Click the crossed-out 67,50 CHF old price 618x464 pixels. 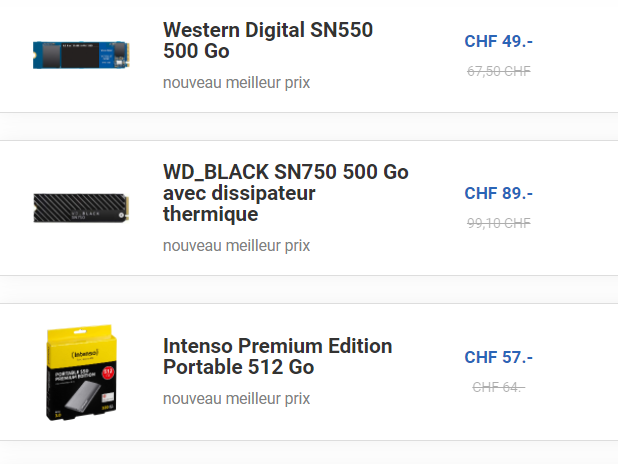point(498,71)
